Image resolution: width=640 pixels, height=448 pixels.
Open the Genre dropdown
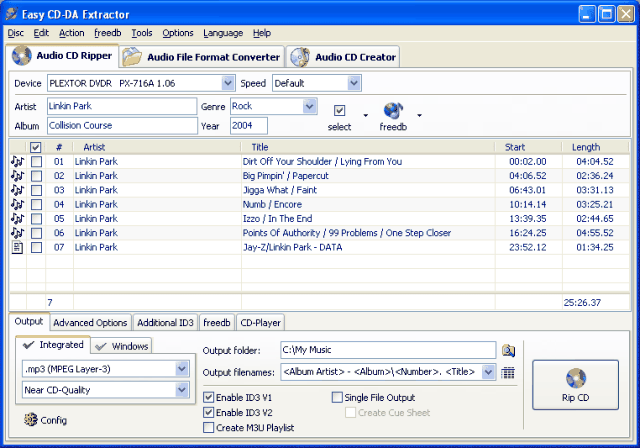point(309,106)
